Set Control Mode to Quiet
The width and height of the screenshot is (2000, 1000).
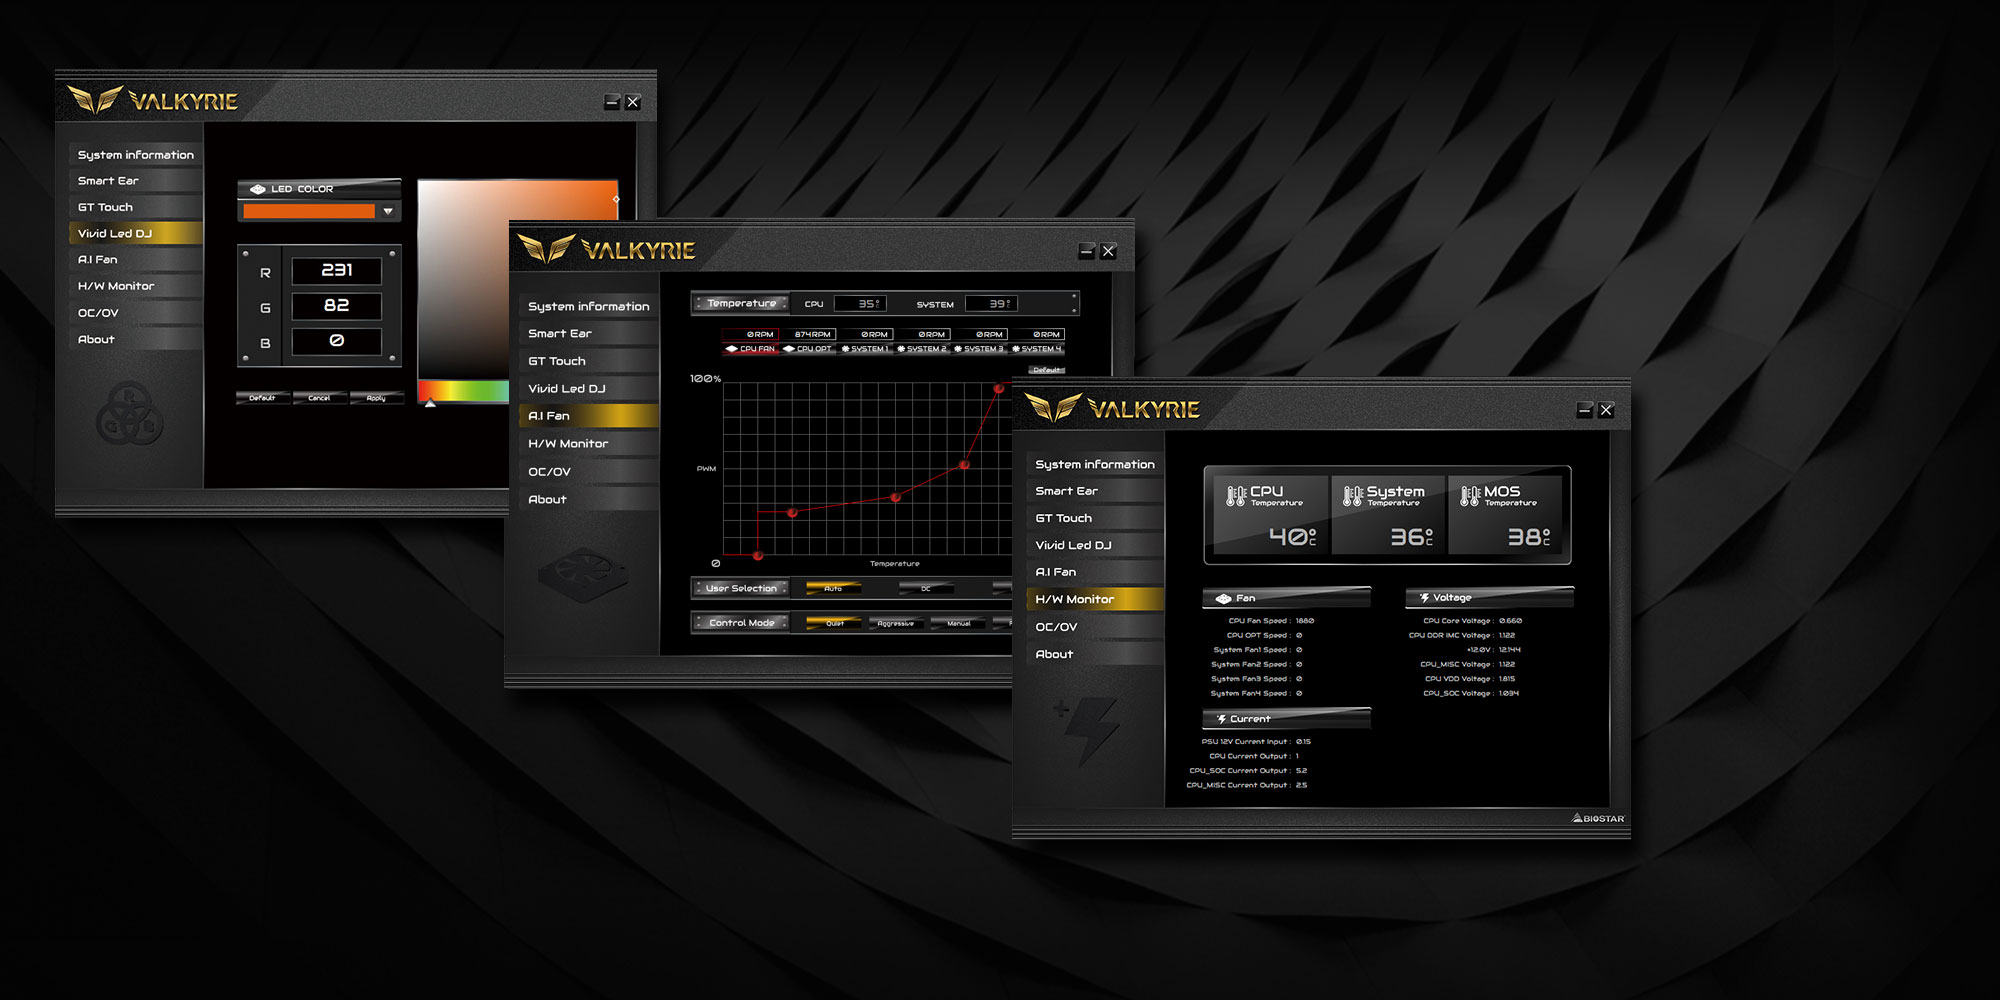(x=835, y=623)
